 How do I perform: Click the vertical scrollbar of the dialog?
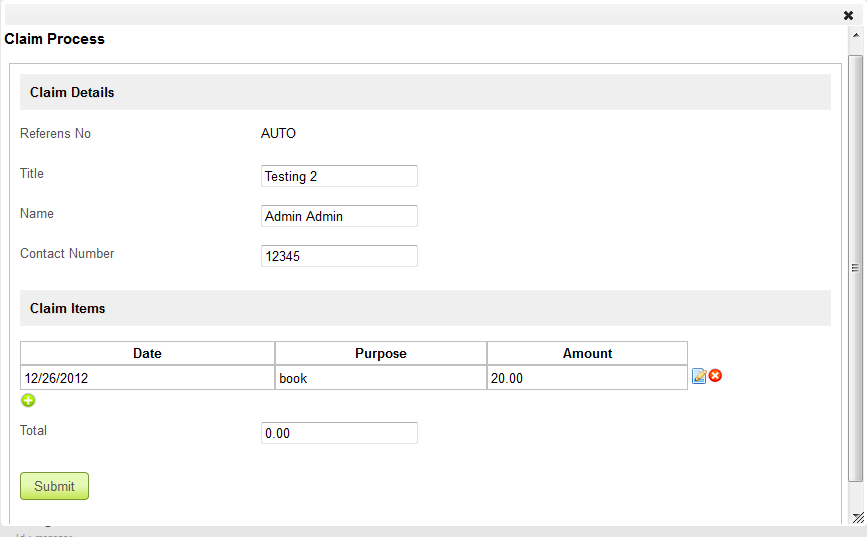(x=856, y=268)
